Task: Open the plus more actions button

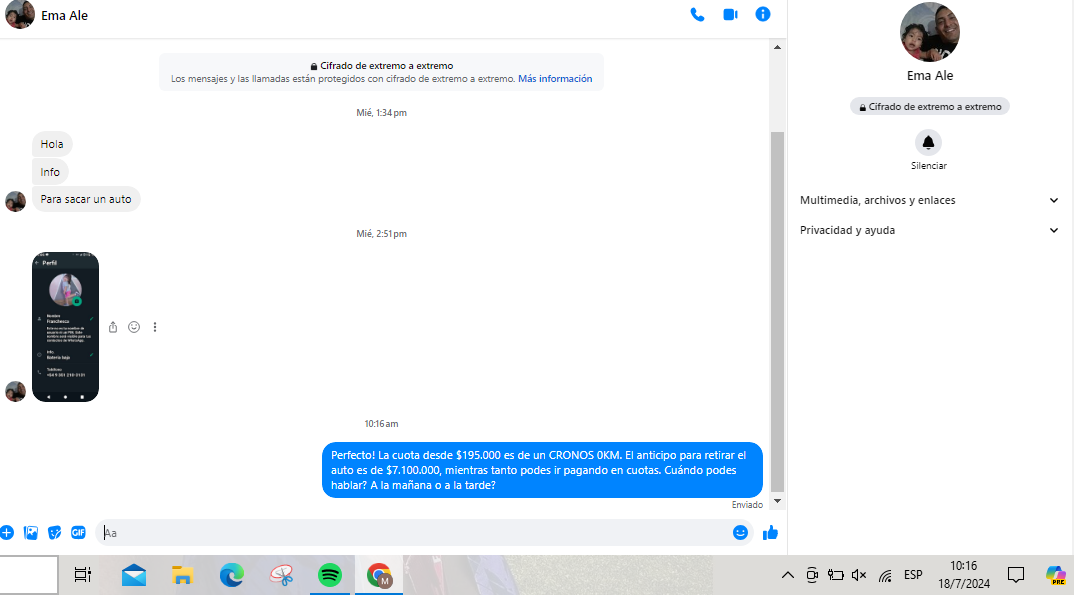Action: (7, 533)
